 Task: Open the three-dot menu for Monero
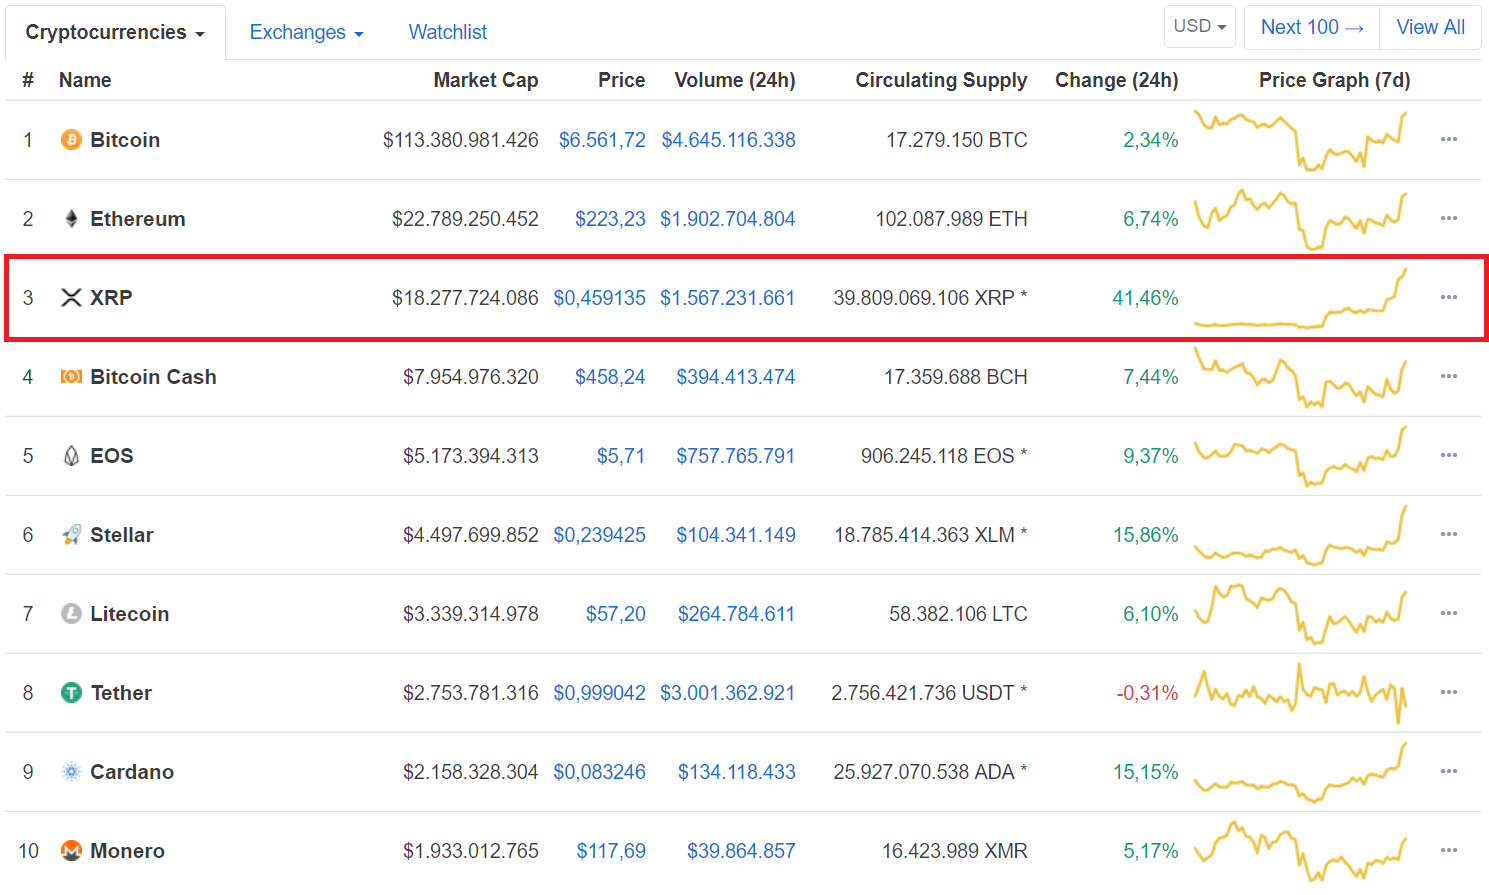pyautogui.click(x=1449, y=850)
